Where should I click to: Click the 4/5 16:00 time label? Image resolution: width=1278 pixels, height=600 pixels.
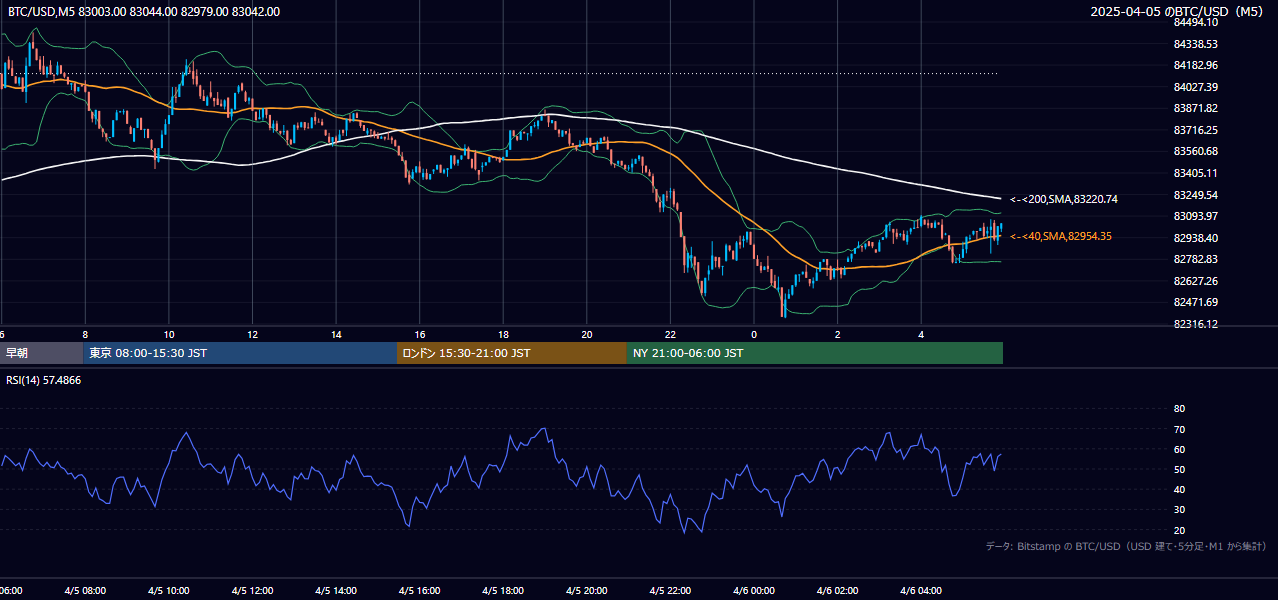420,591
